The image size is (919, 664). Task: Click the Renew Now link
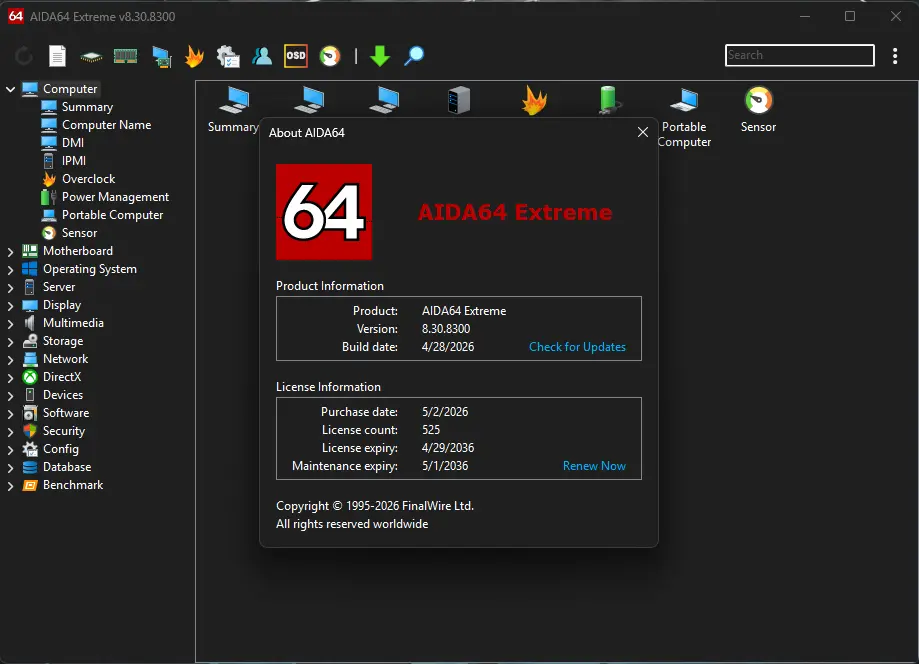(594, 466)
